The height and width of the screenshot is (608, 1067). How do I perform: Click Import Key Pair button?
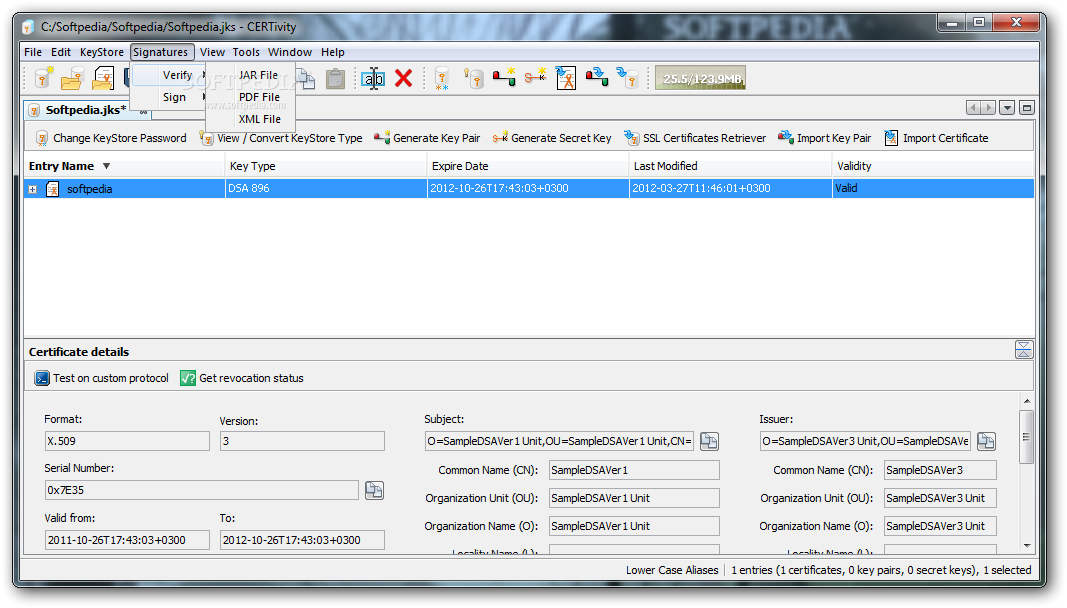click(824, 138)
